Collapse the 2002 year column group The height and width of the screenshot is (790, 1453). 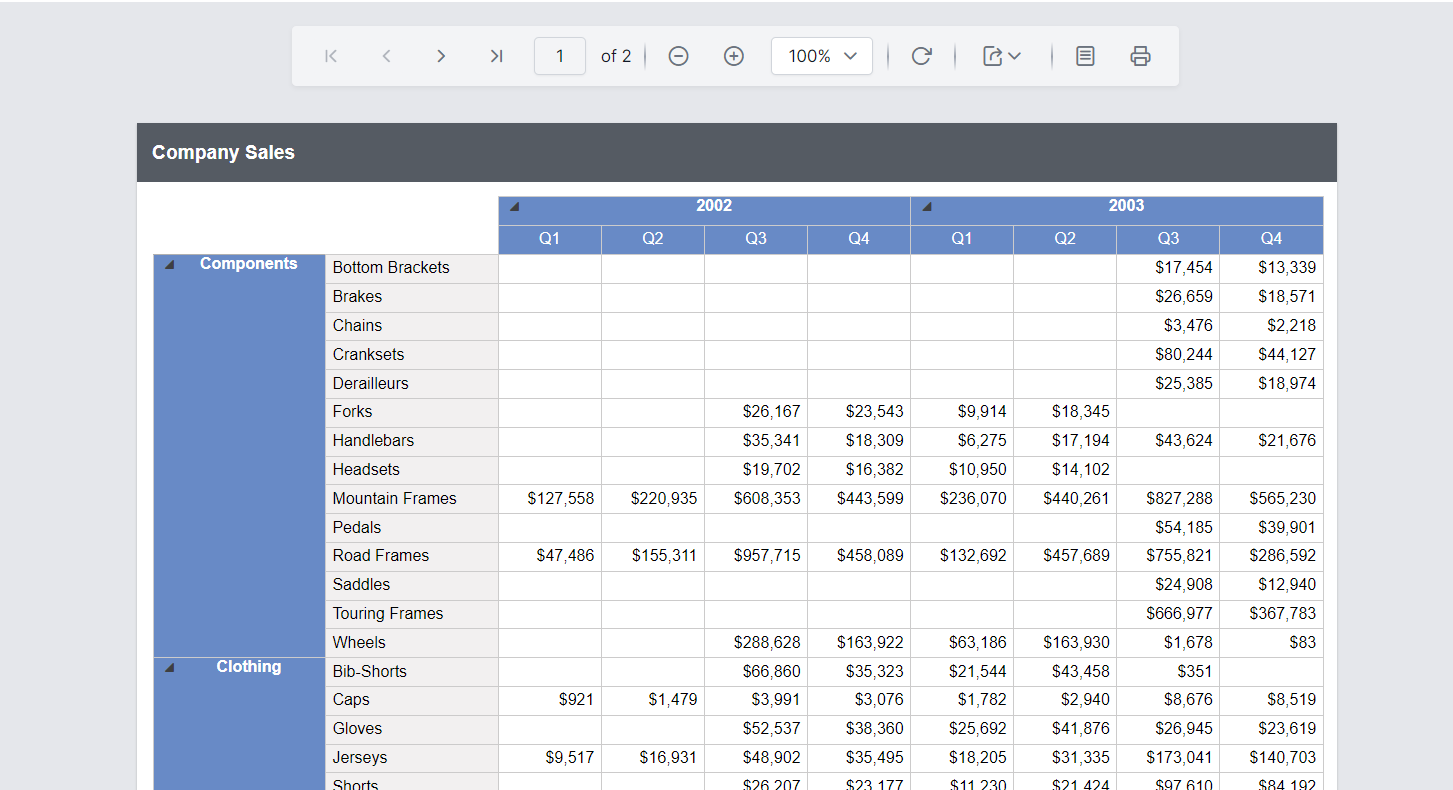[x=514, y=207]
